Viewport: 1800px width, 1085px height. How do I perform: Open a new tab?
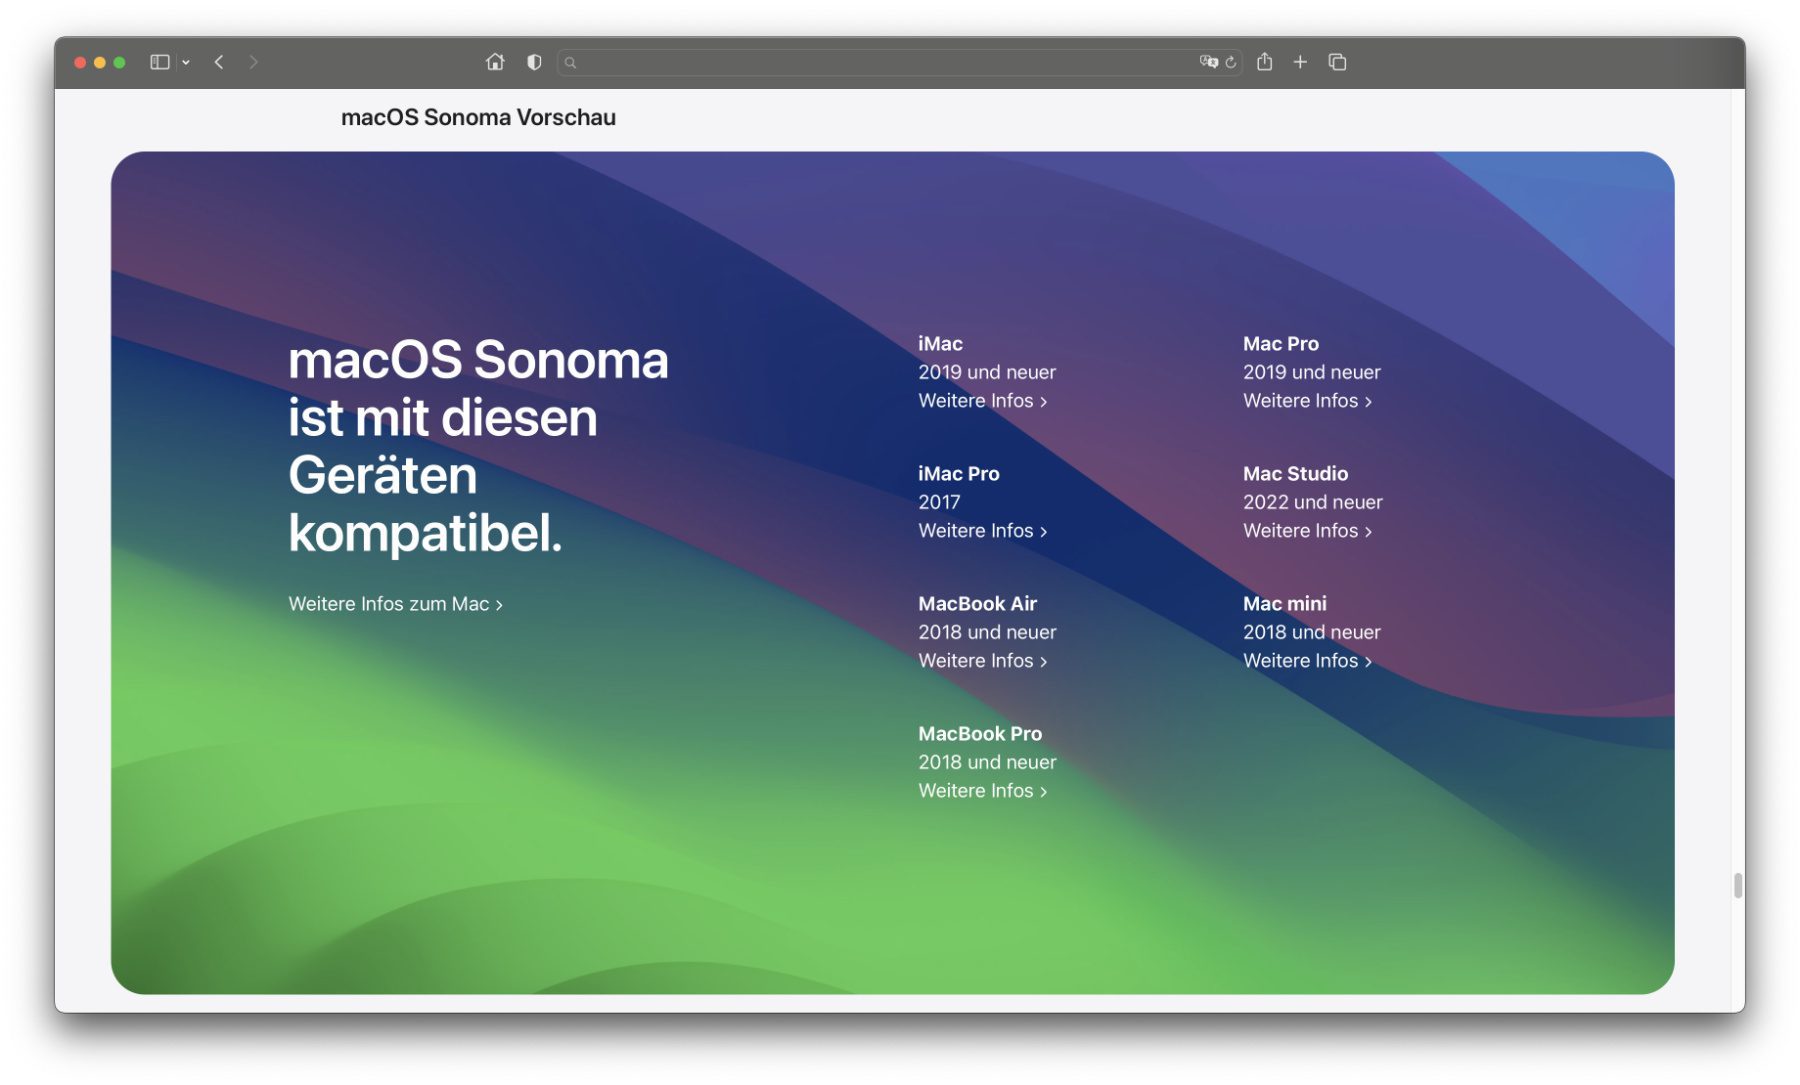point(1300,62)
